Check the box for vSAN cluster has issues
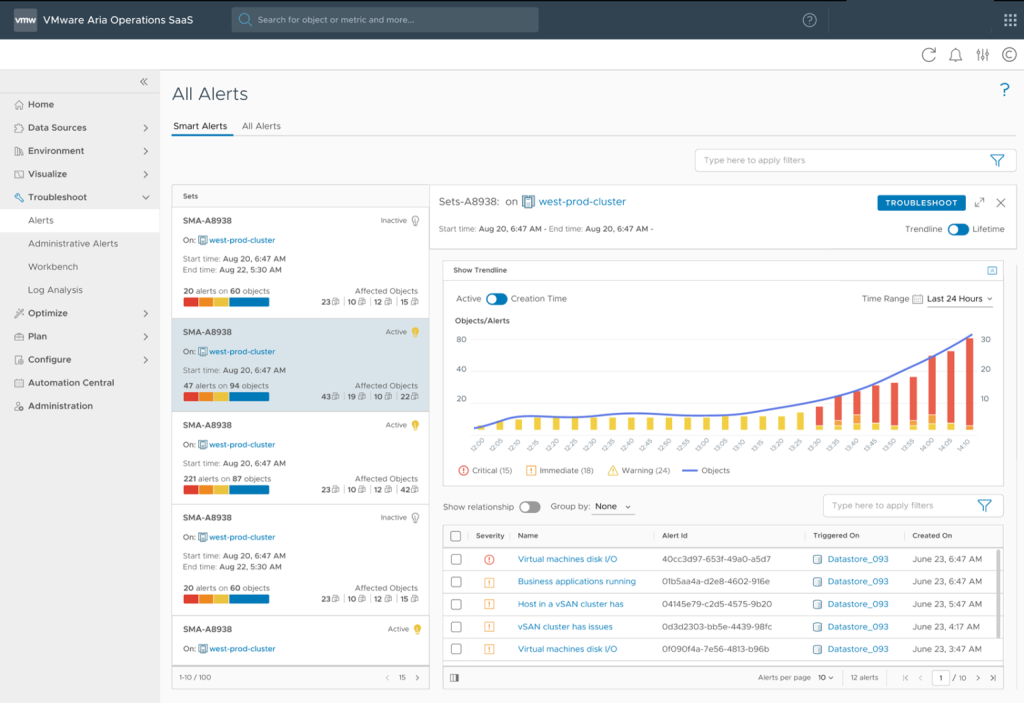This screenshot has width=1024, height=703. [x=456, y=627]
